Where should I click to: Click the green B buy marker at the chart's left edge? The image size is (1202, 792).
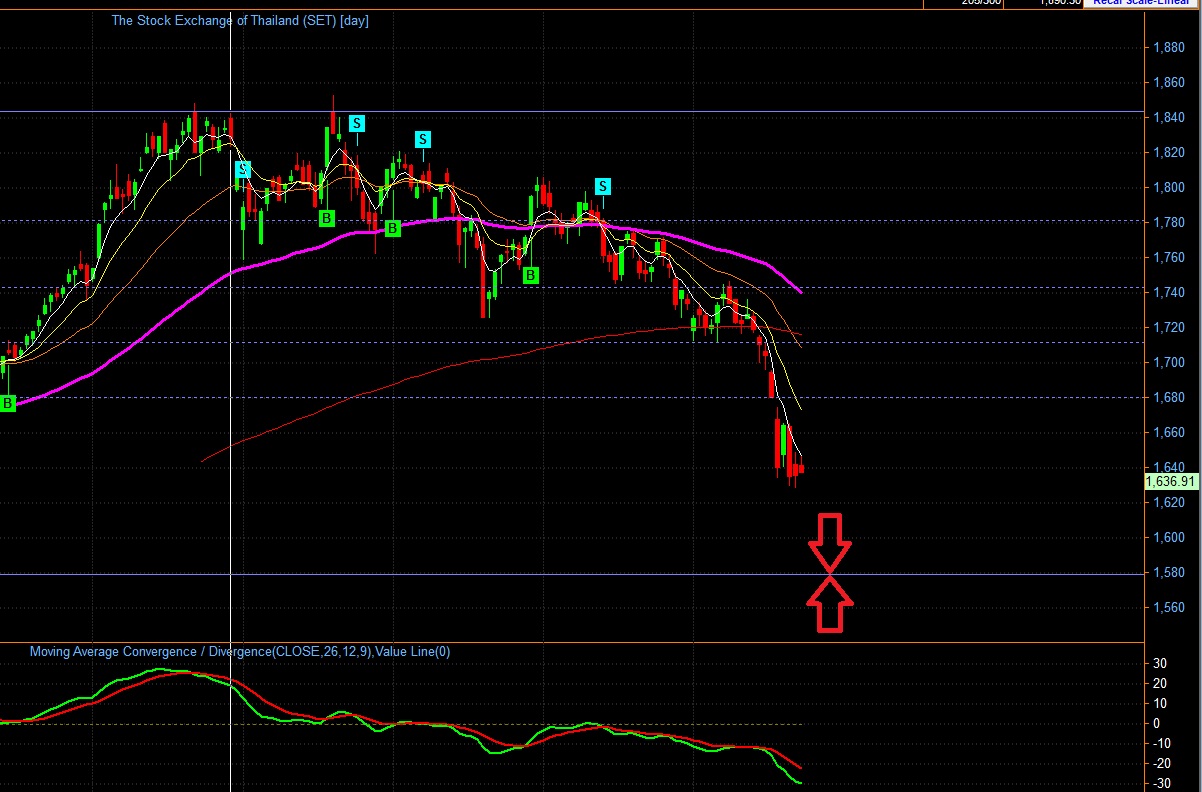click(x=8, y=403)
